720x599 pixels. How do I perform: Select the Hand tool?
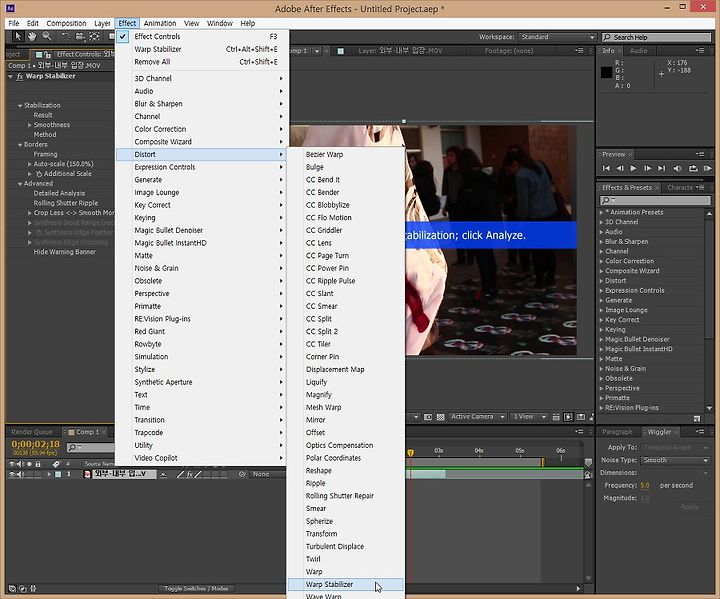(x=32, y=36)
